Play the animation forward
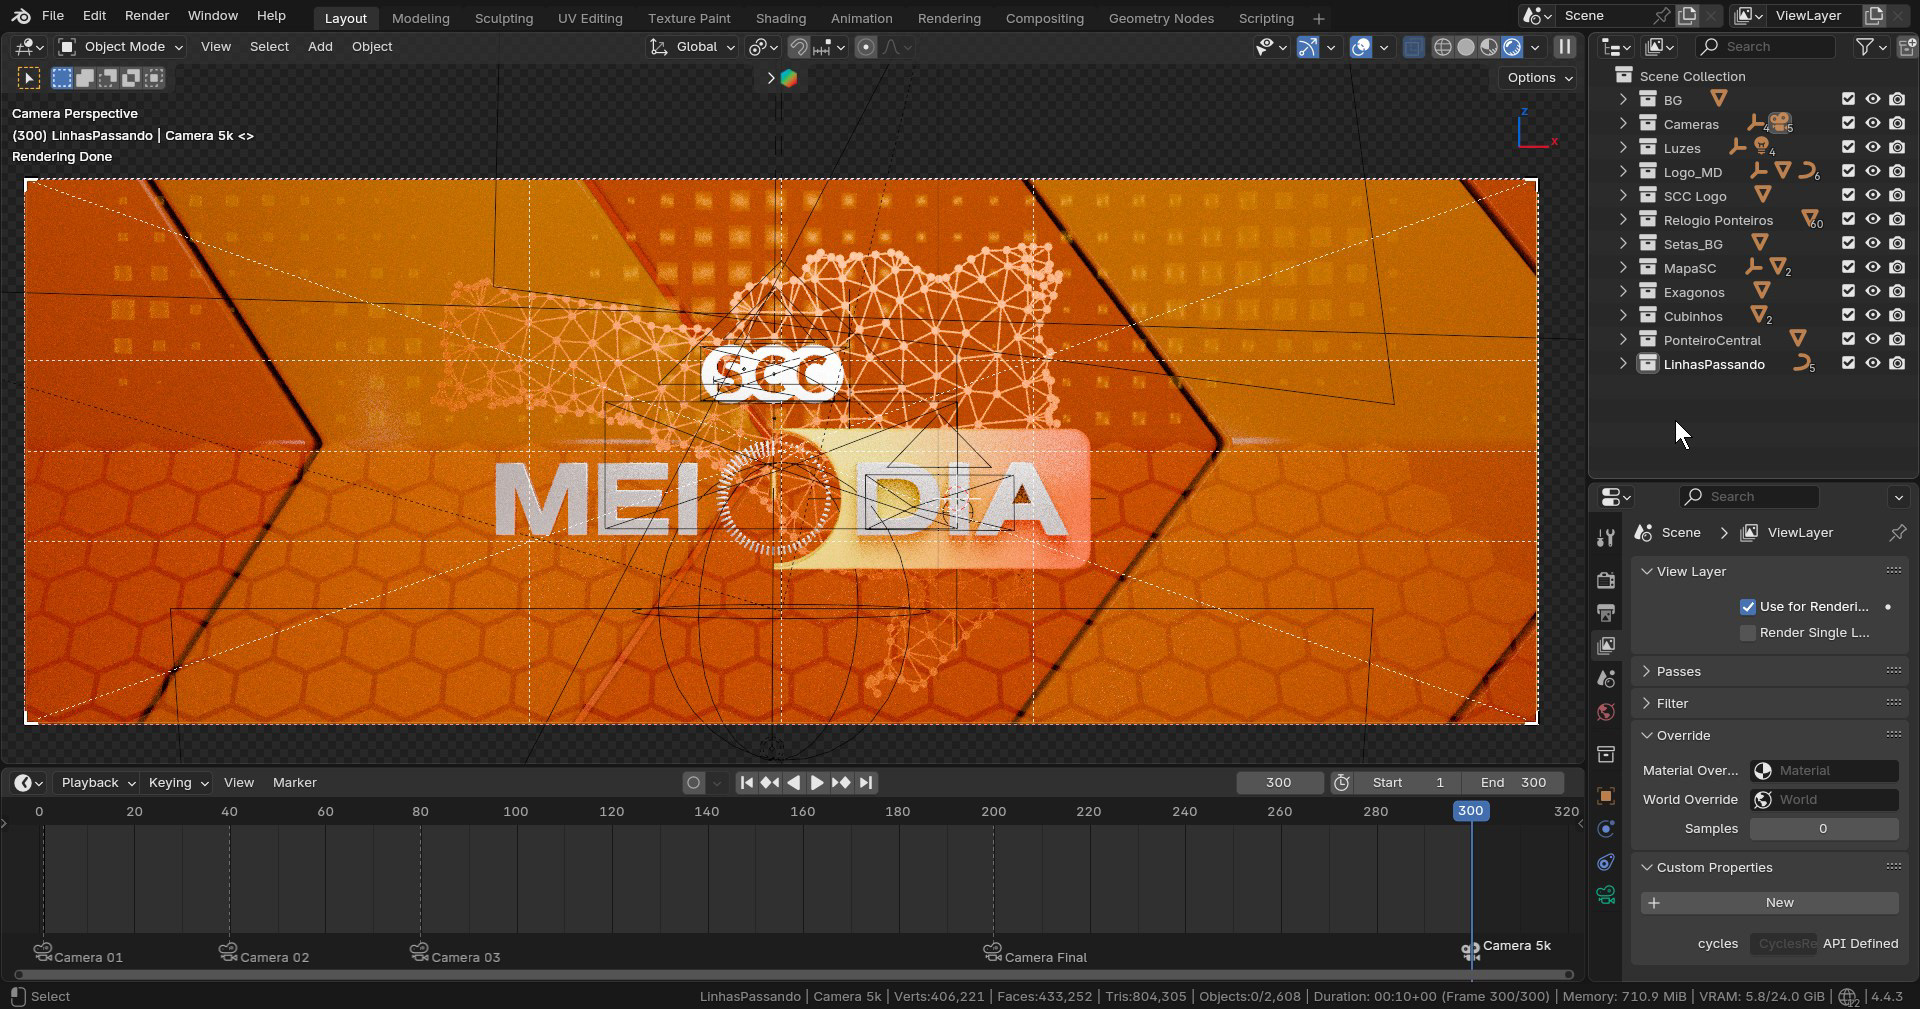Image resolution: width=1920 pixels, height=1009 pixels. pos(817,783)
